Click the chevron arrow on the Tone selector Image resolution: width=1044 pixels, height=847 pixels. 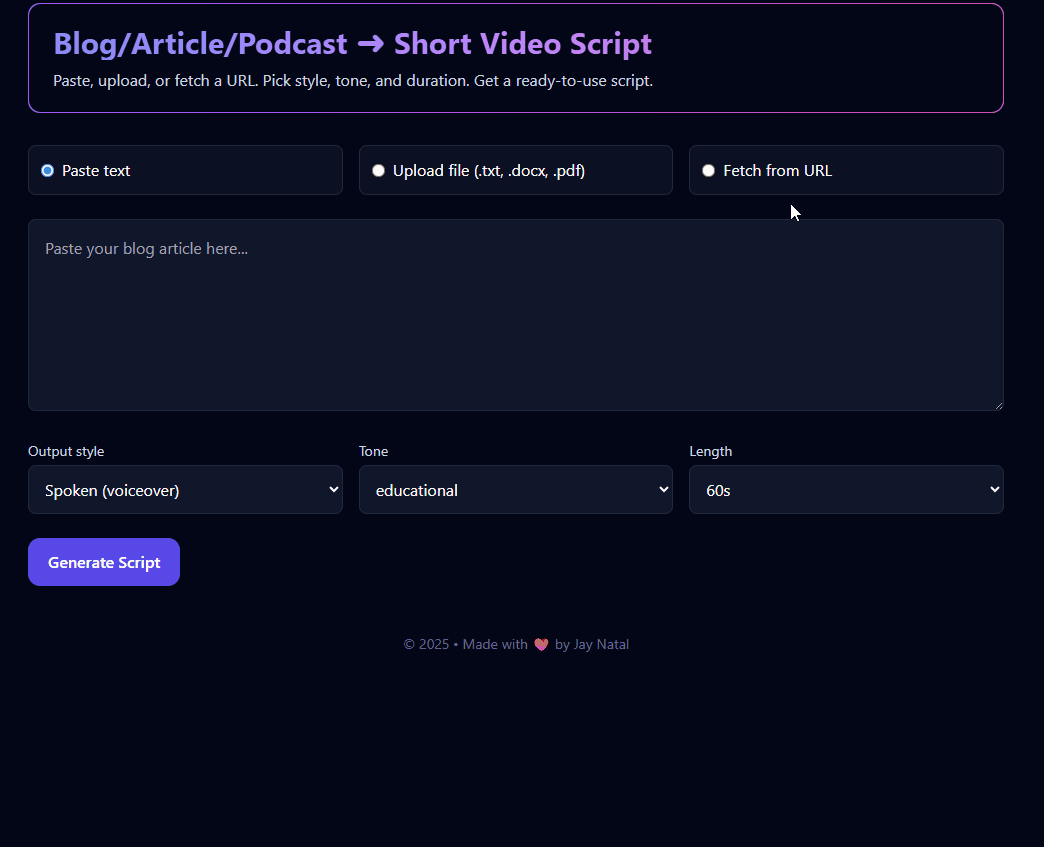coord(663,490)
